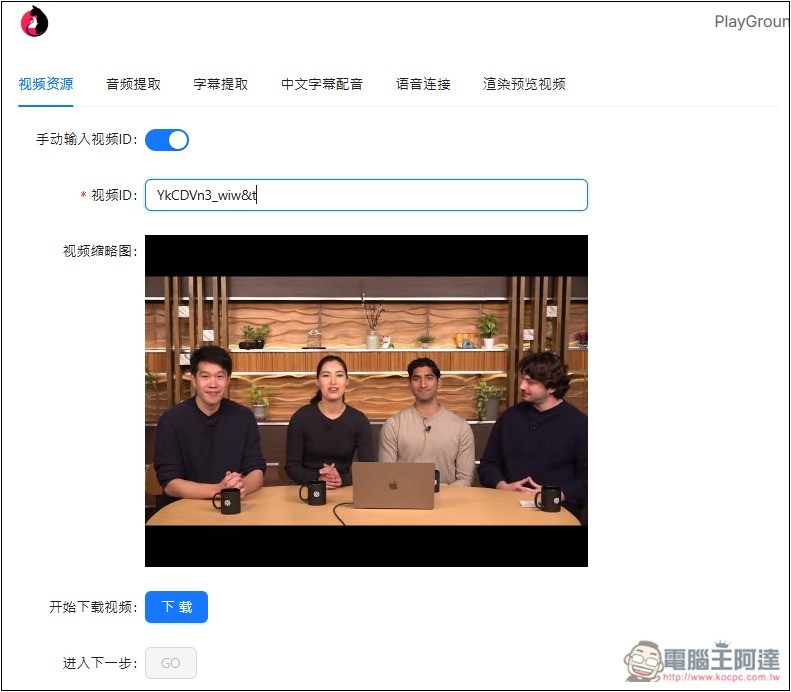Screen dimensions: 791x692
Task: Open the 音频提取 tab
Action: [133, 84]
